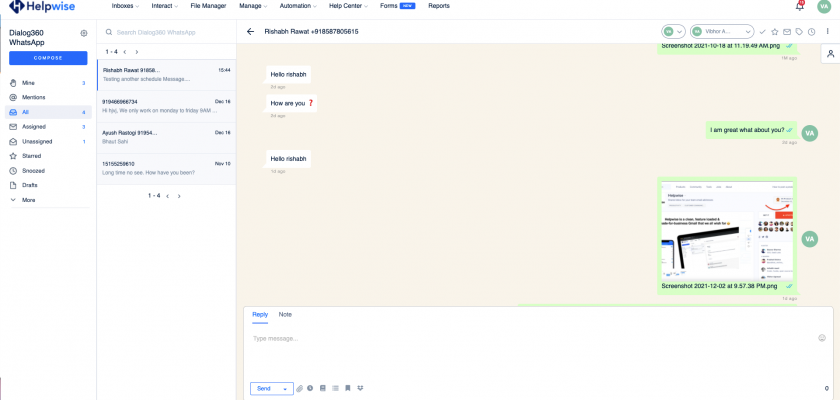Open the notifications bell
The height and width of the screenshot is (400, 840).
[799, 6]
